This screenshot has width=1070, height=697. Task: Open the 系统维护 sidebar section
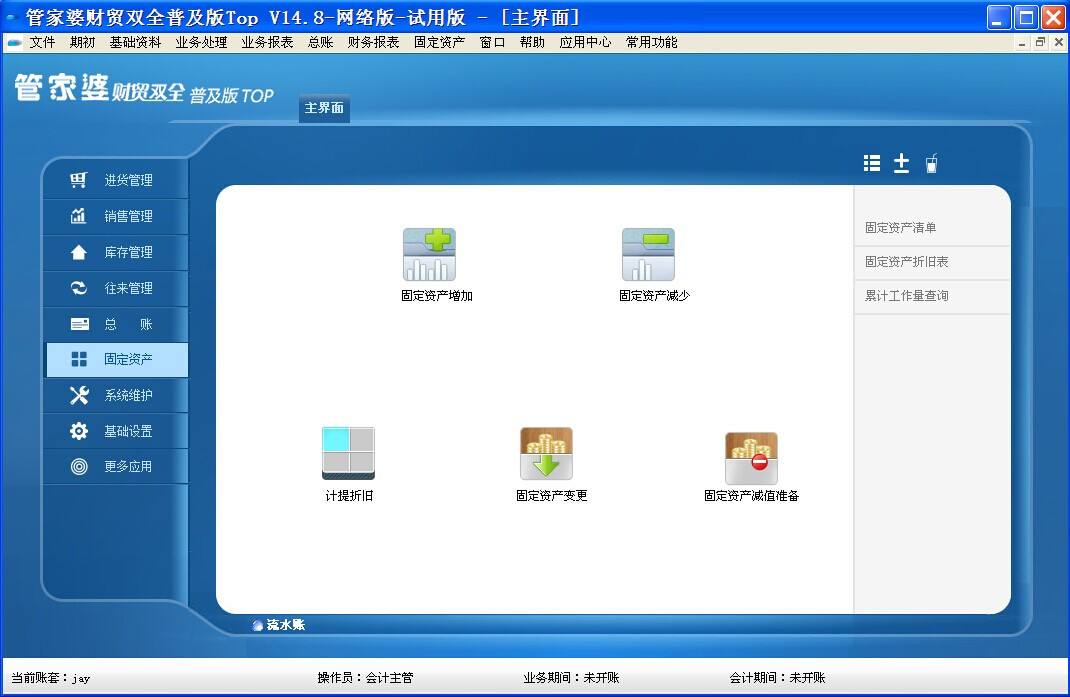point(116,396)
